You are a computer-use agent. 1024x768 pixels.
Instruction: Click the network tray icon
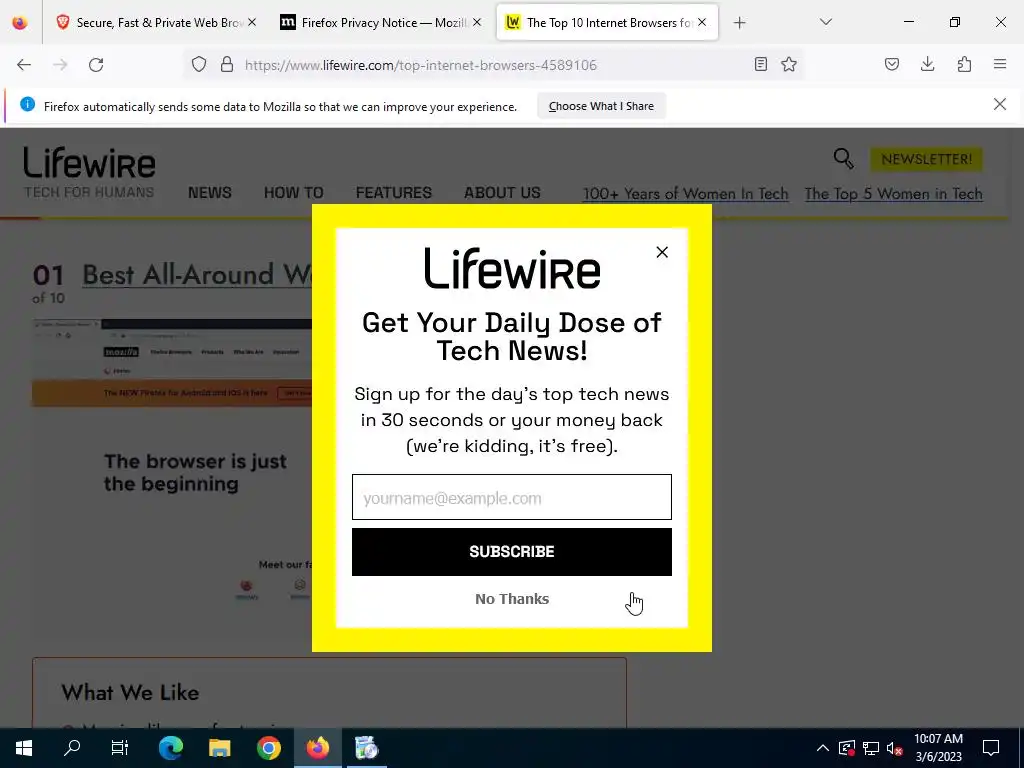point(871,748)
